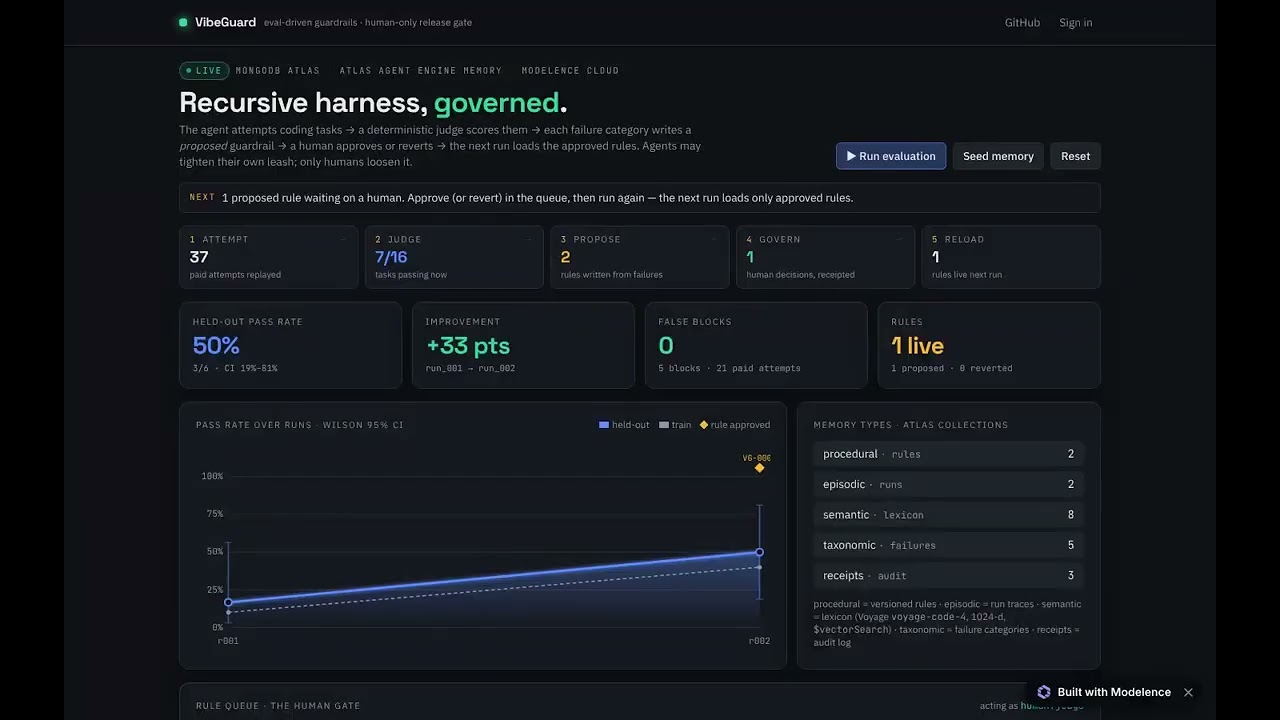
Task: Toggle the rule approved legend item
Action: coord(735,425)
